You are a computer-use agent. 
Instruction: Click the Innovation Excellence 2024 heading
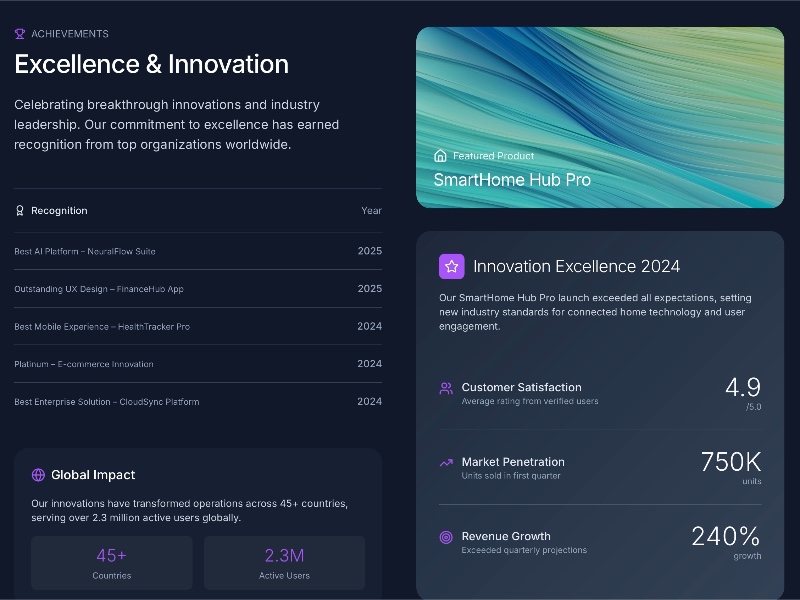pos(576,266)
